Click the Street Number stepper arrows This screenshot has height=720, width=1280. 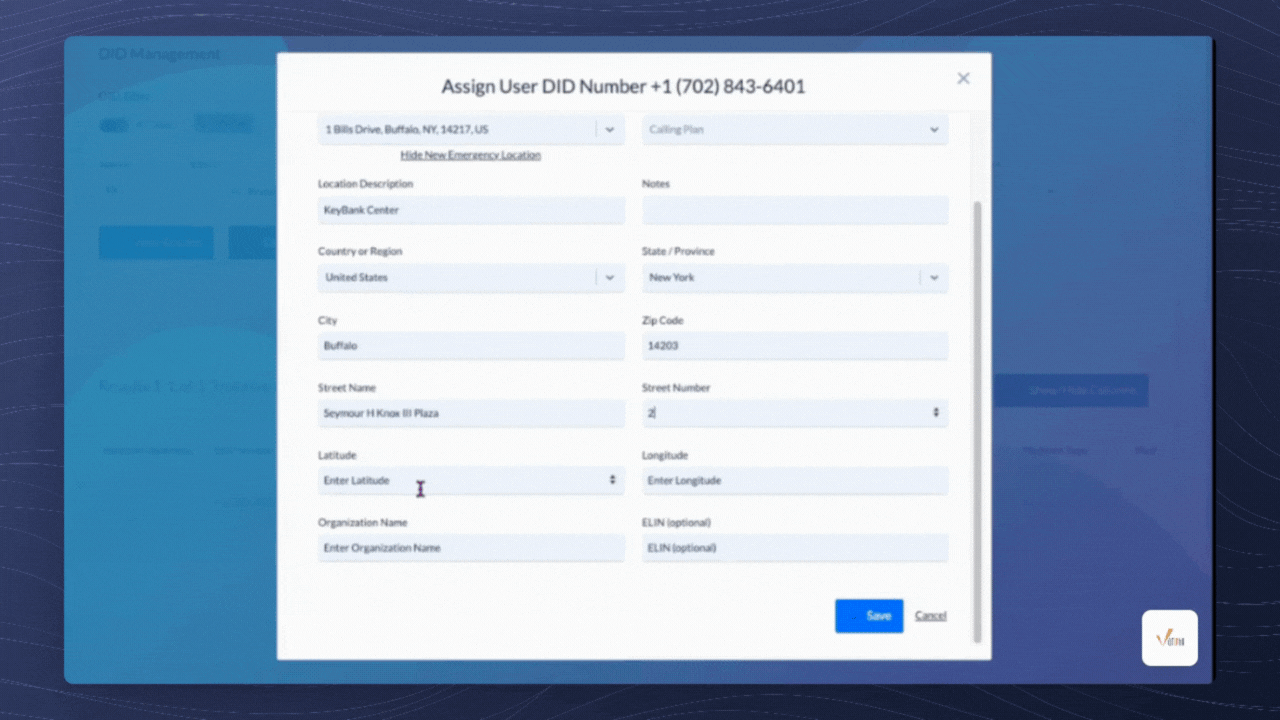coord(936,413)
